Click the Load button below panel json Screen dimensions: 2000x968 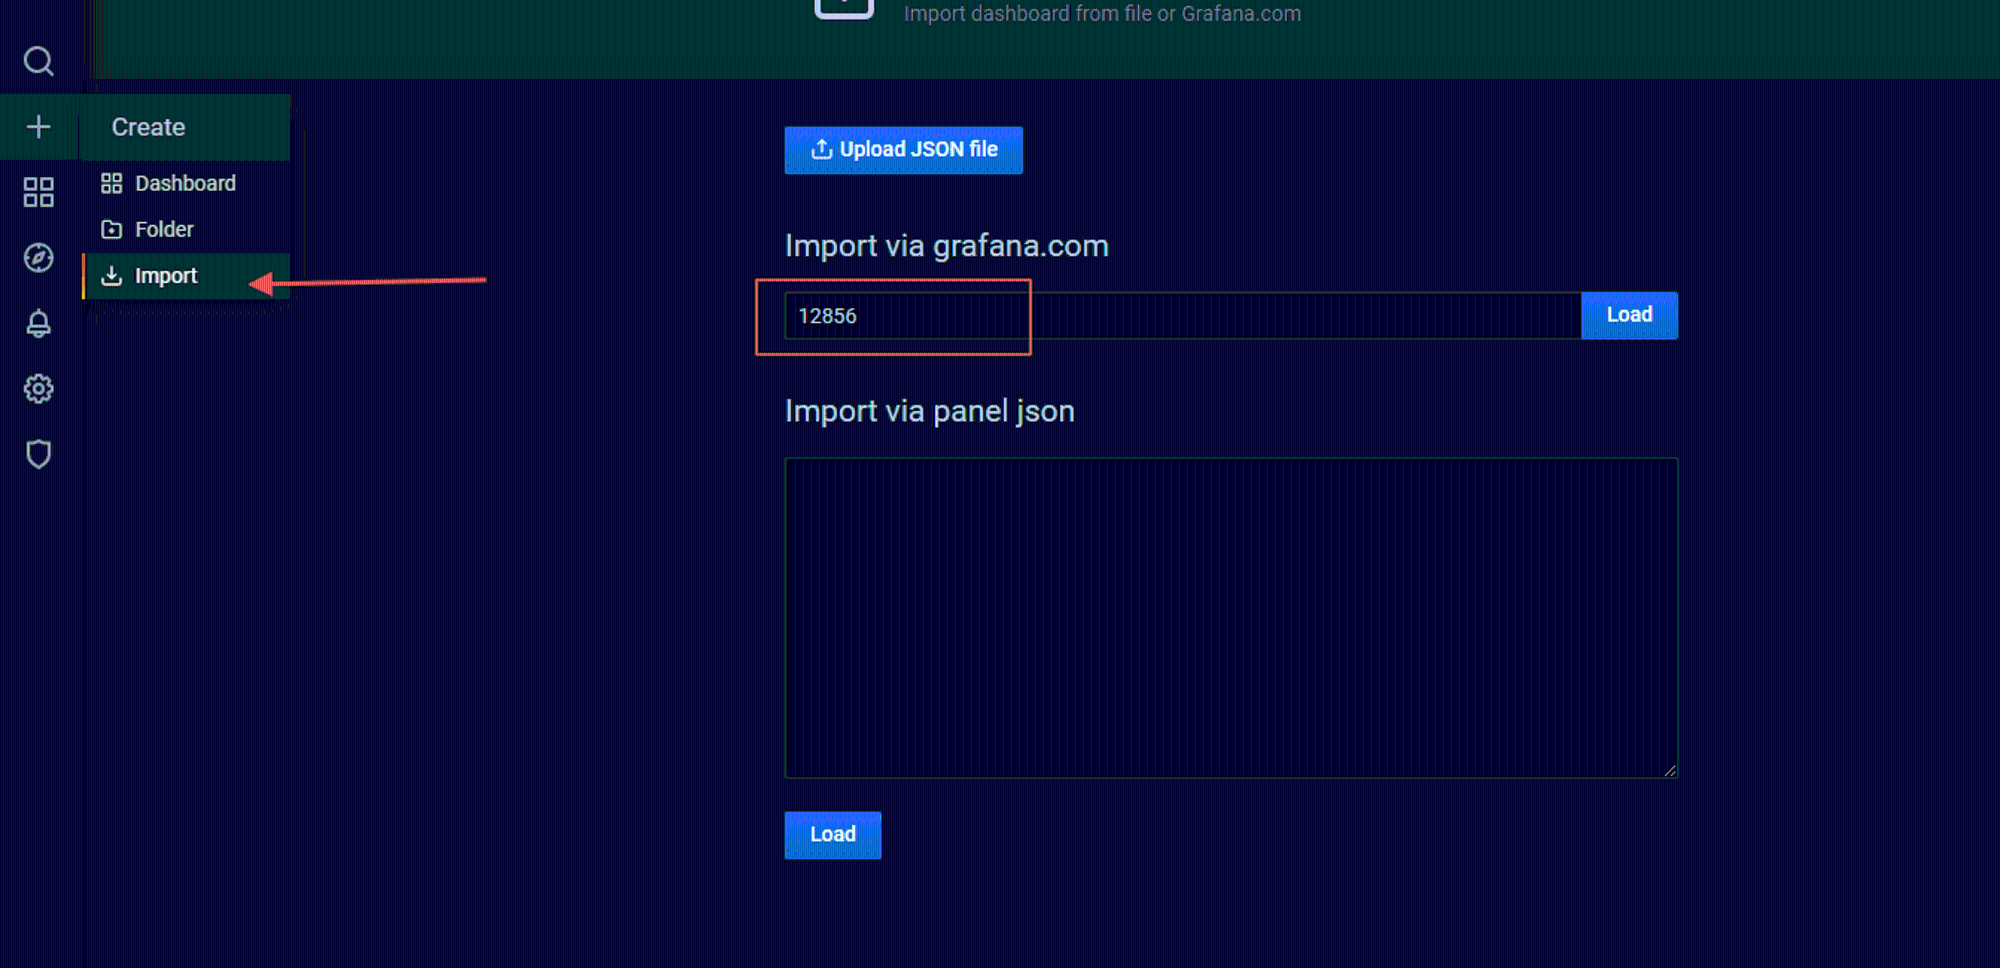832,835
